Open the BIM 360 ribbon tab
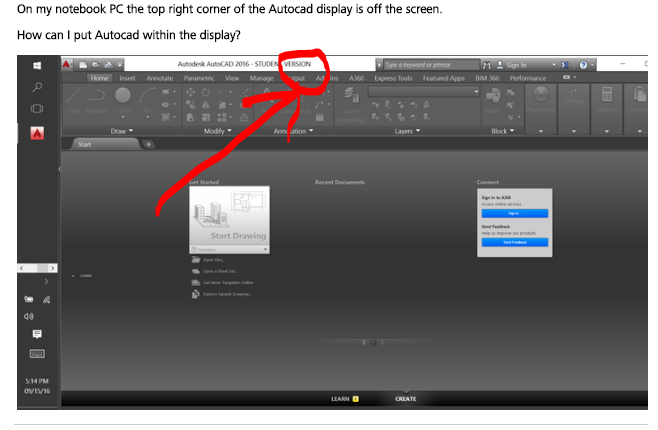This screenshot has height=430, width=658. click(487, 78)
